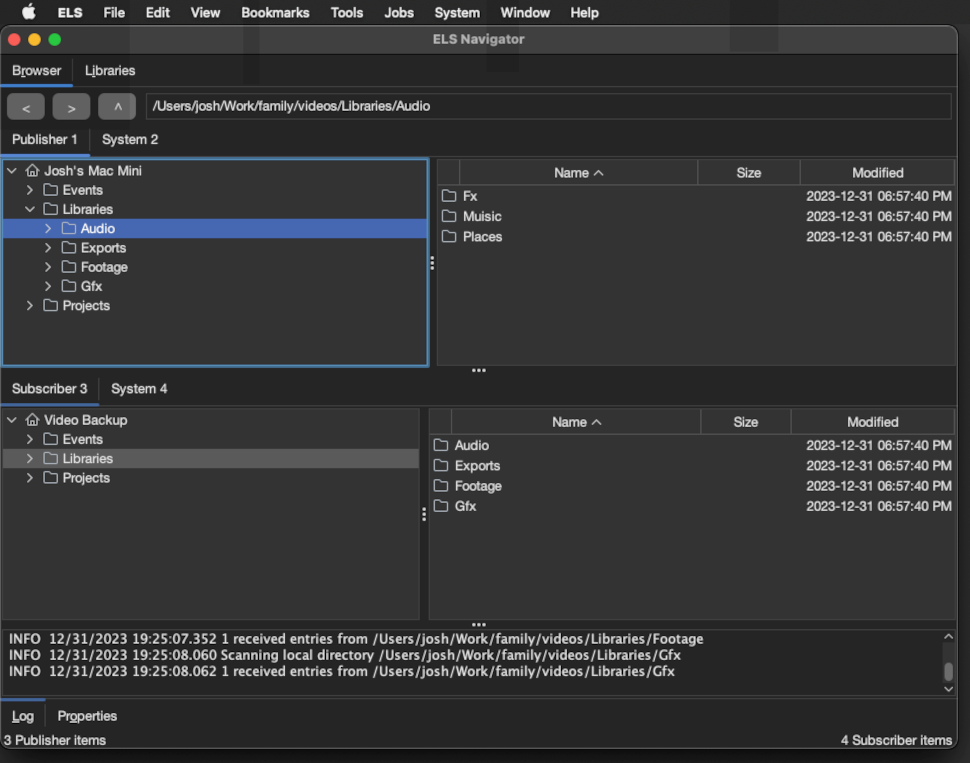
Task: Click the Footage folder icon in subscriber list
Action: coord(441,486)
